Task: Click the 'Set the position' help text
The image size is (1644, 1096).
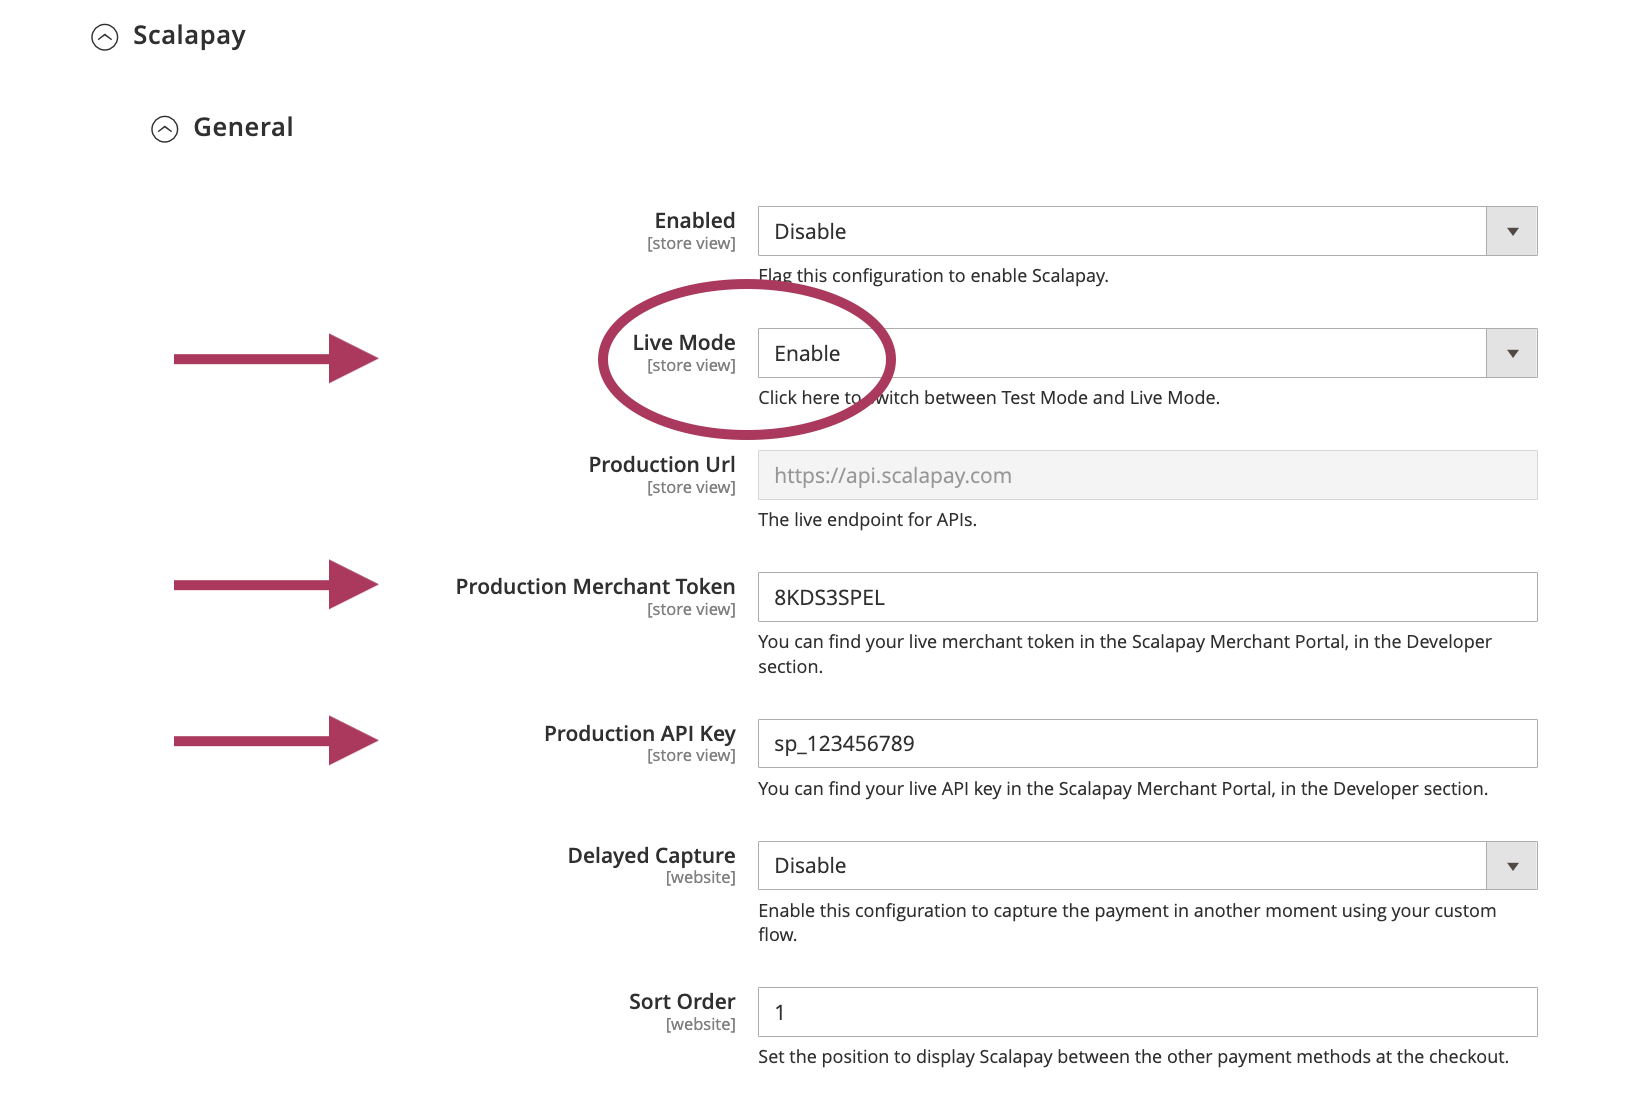Action: pyautogui.click(x=1133, y=1056)
